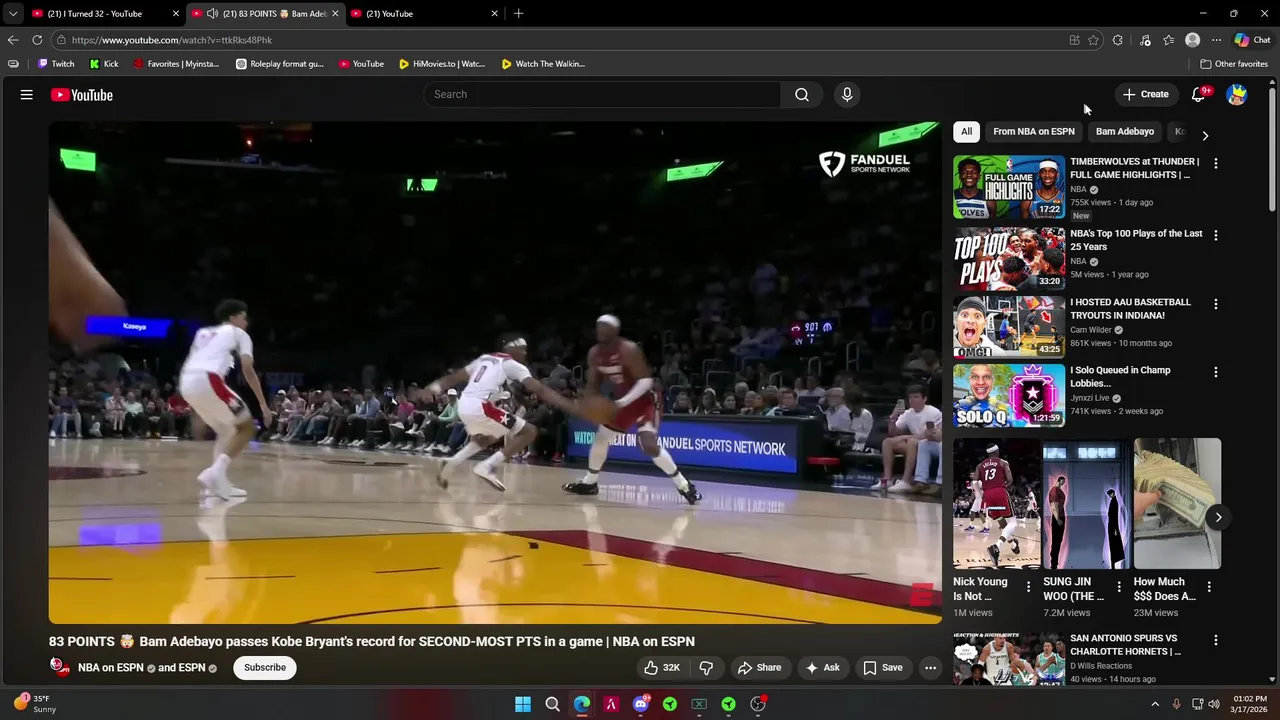Like the video with the thumbs up
The width and height of the screenshot is (1280, 720).
tap(662, 668)
